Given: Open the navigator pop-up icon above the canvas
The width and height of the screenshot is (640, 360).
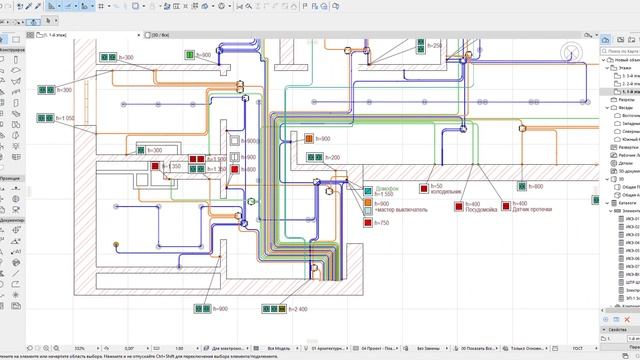Looking at the screenshot, I should click(x=588, y=35).
